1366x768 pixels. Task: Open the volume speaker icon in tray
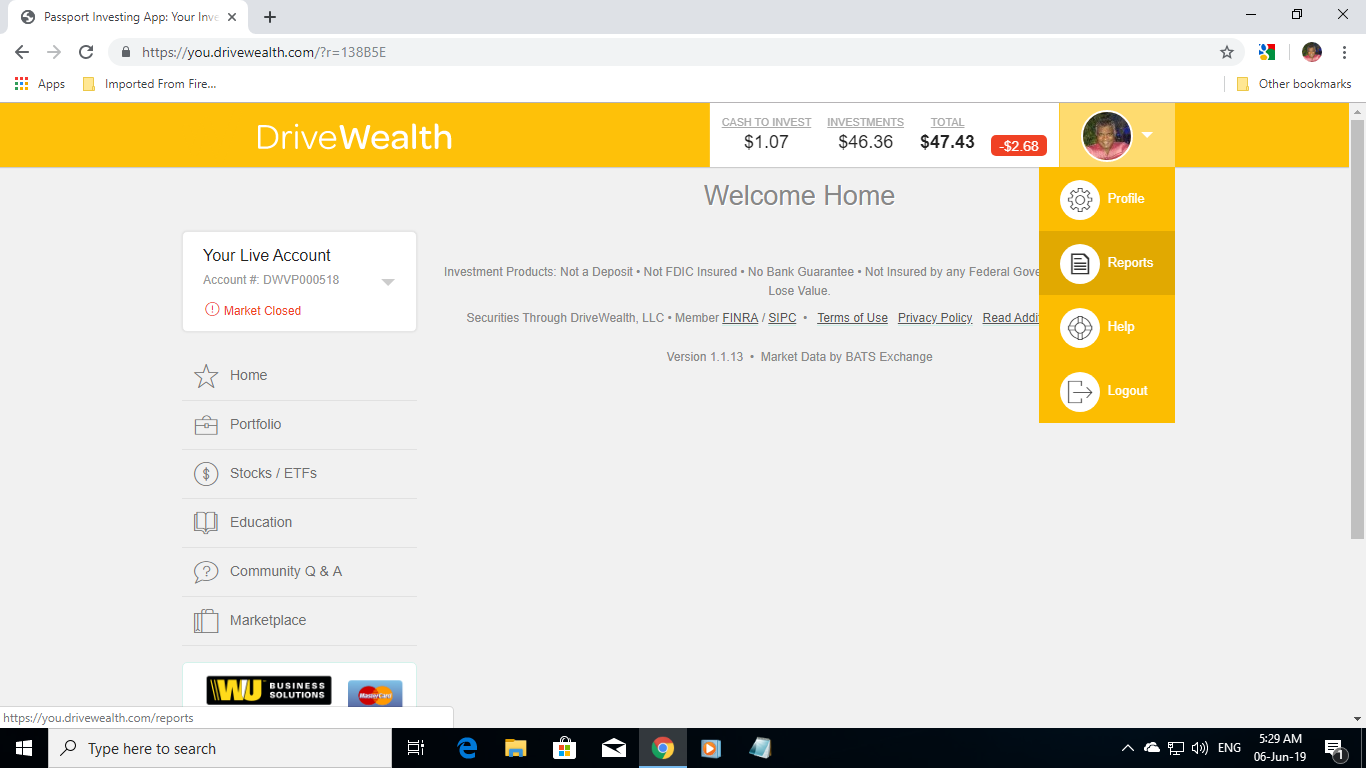(x=1200, y=748)
